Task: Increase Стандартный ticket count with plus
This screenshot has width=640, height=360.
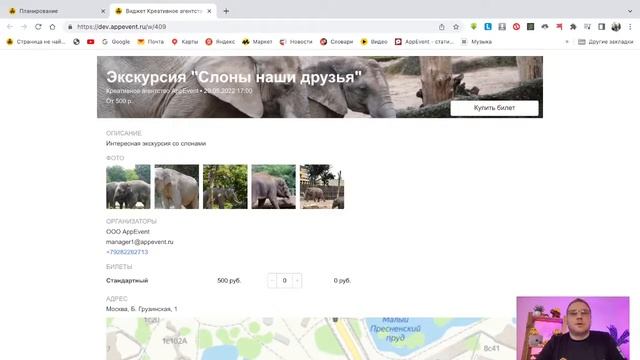Action: pyautogui.click(x=297, y=281)
